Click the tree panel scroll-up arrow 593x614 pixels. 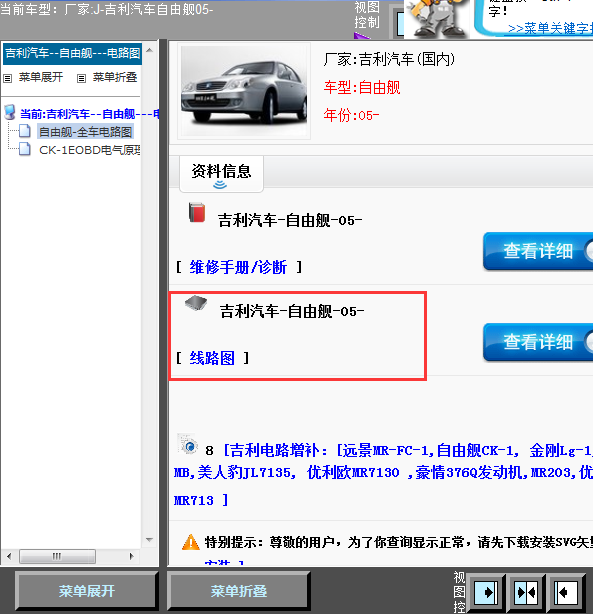point(149,50)
